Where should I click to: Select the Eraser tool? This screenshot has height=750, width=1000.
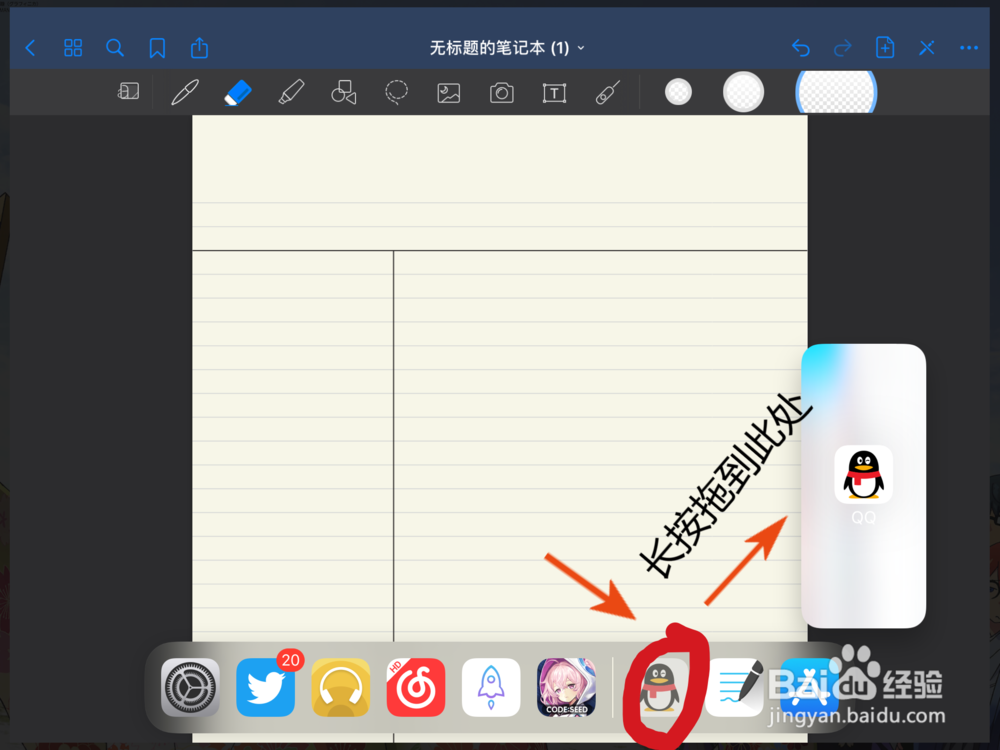click(238, 92)
